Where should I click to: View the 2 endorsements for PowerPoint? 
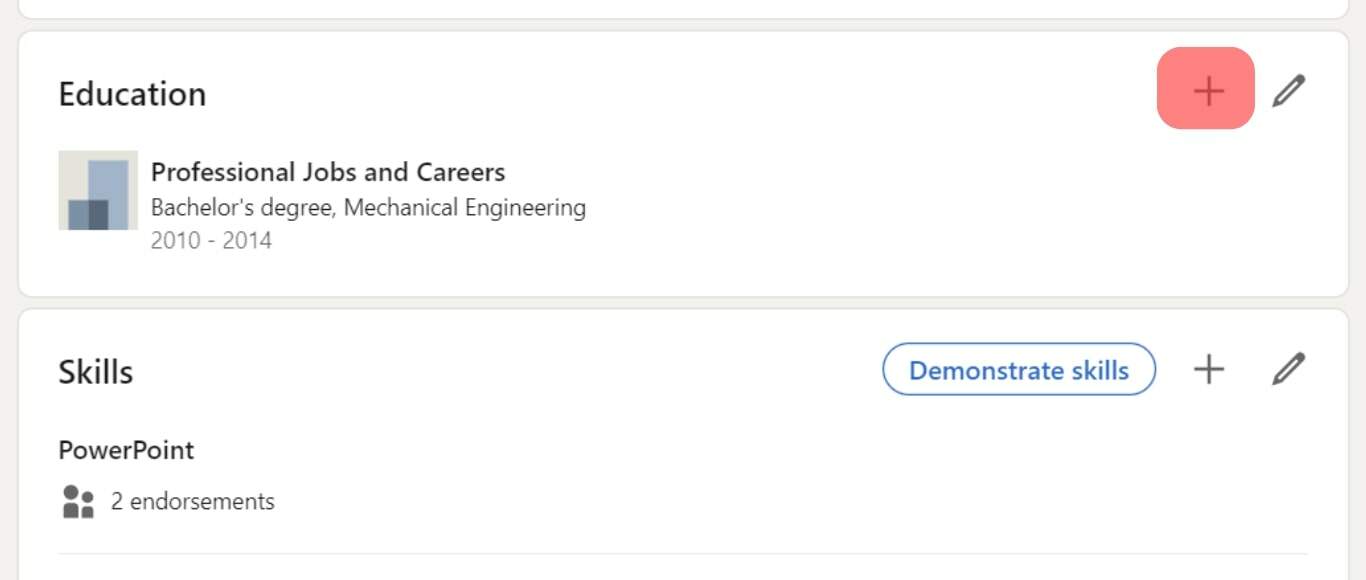point(194,501)
